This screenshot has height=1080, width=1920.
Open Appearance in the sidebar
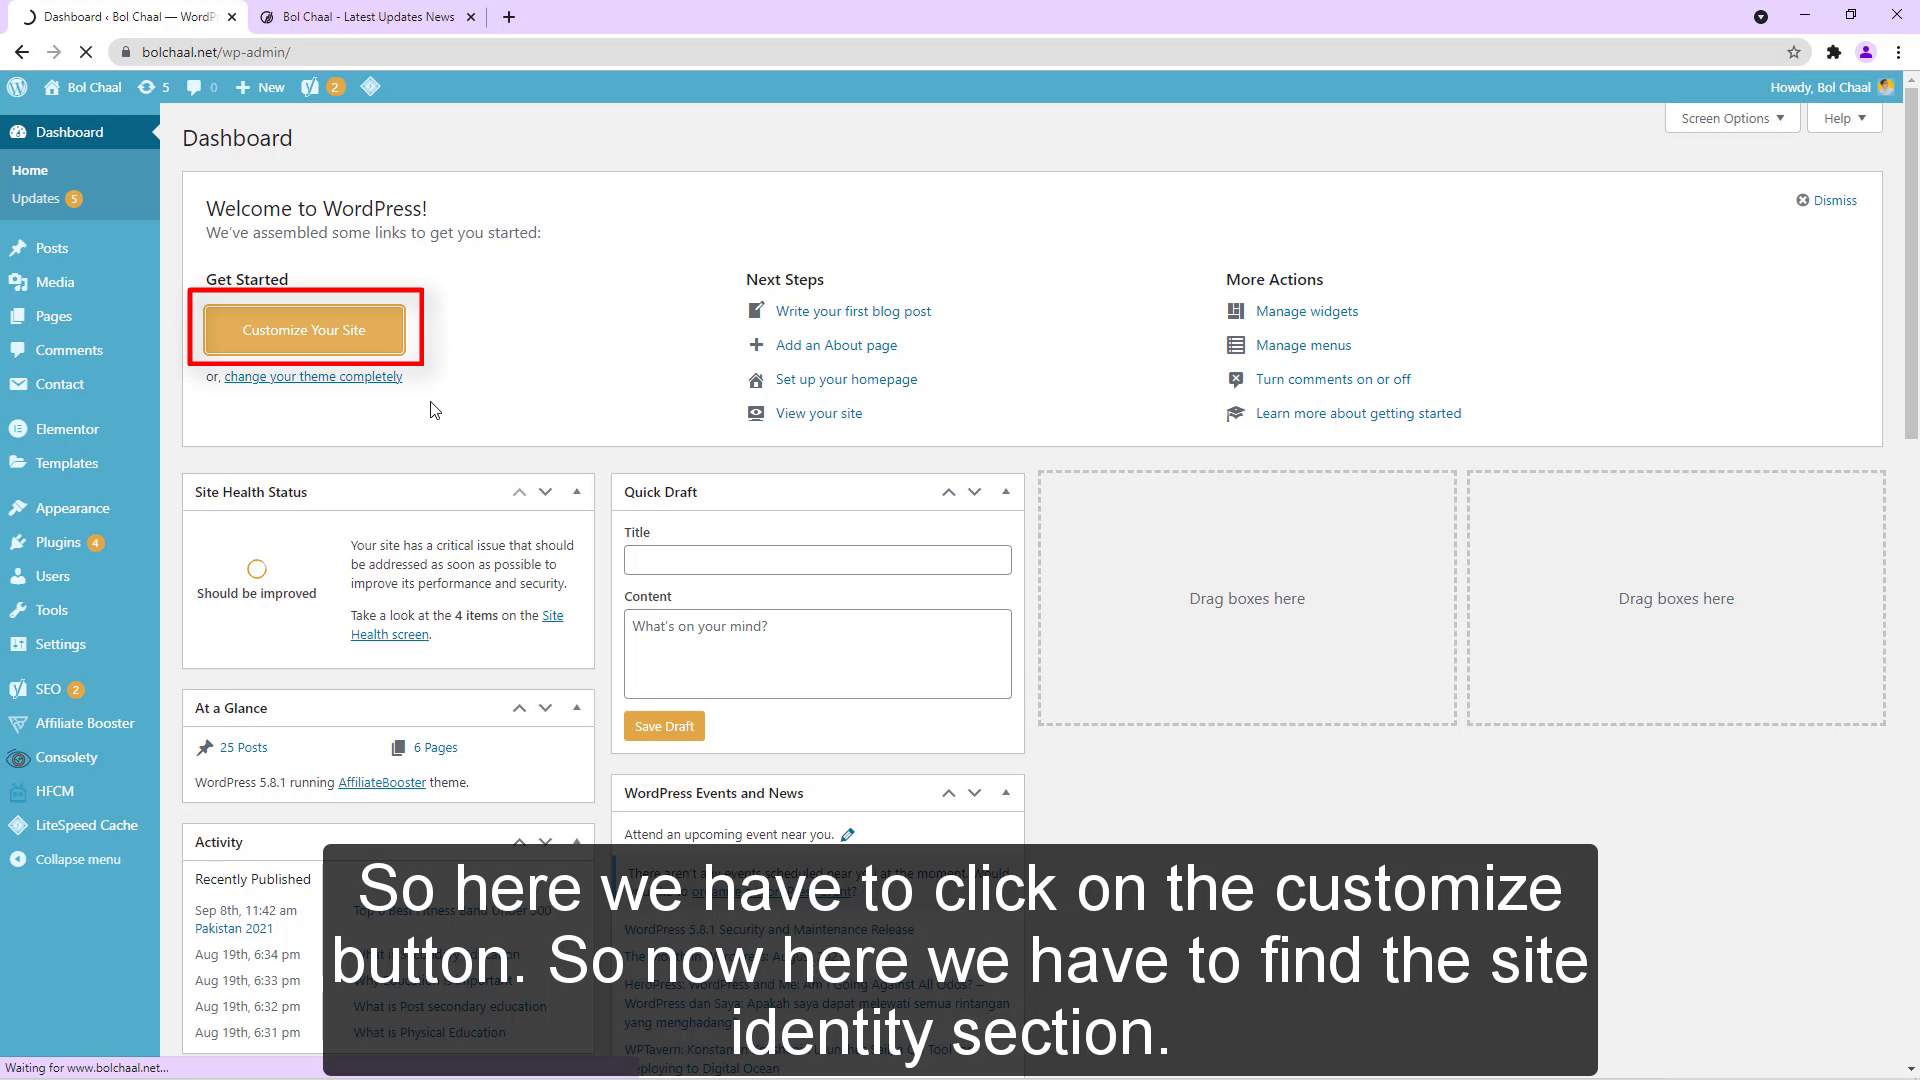[72, 508]
